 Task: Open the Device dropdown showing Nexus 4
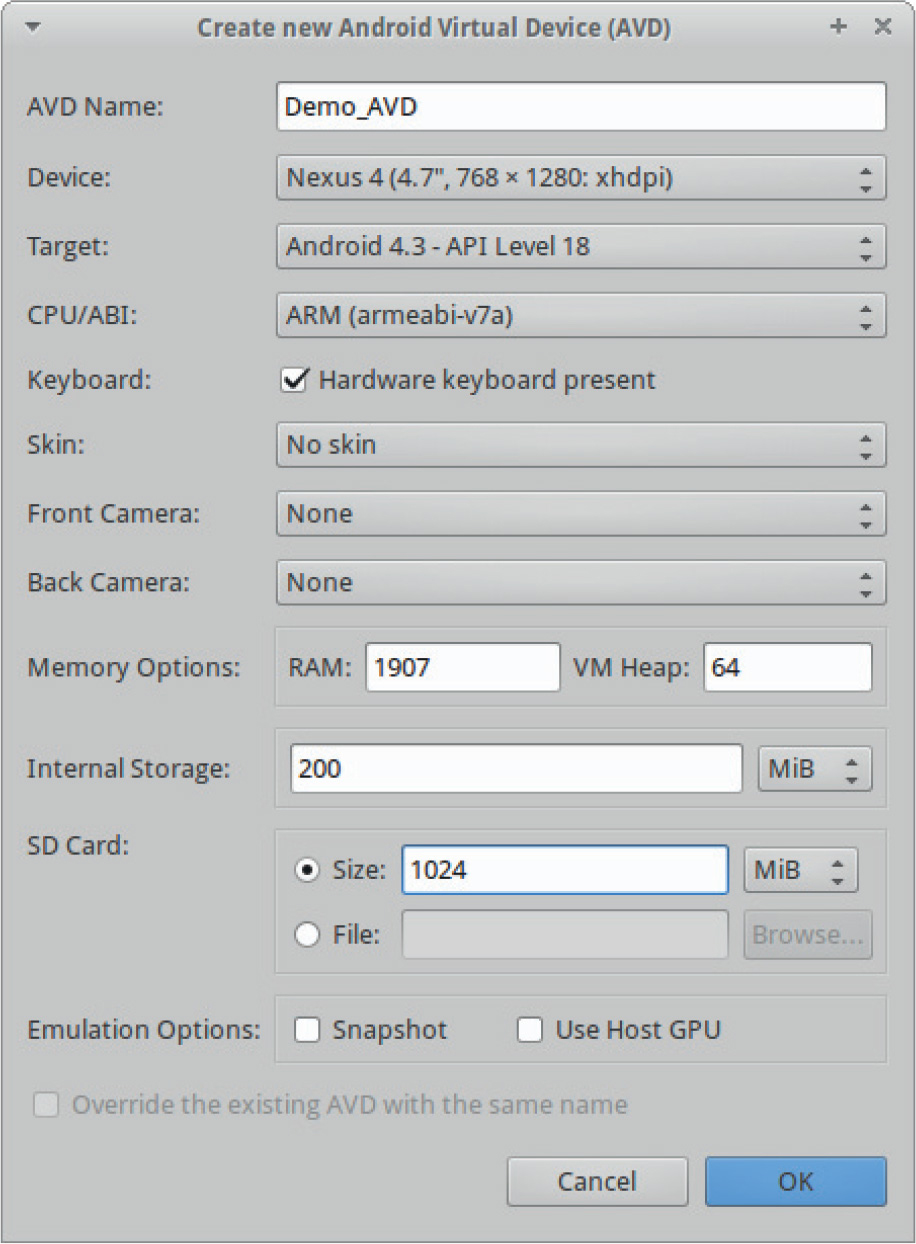pyautogui.click(x=580, y=179)
